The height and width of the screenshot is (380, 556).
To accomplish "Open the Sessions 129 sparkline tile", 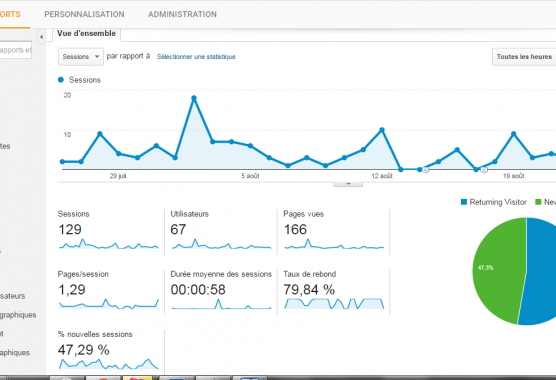I will click(x=109, y=230).
